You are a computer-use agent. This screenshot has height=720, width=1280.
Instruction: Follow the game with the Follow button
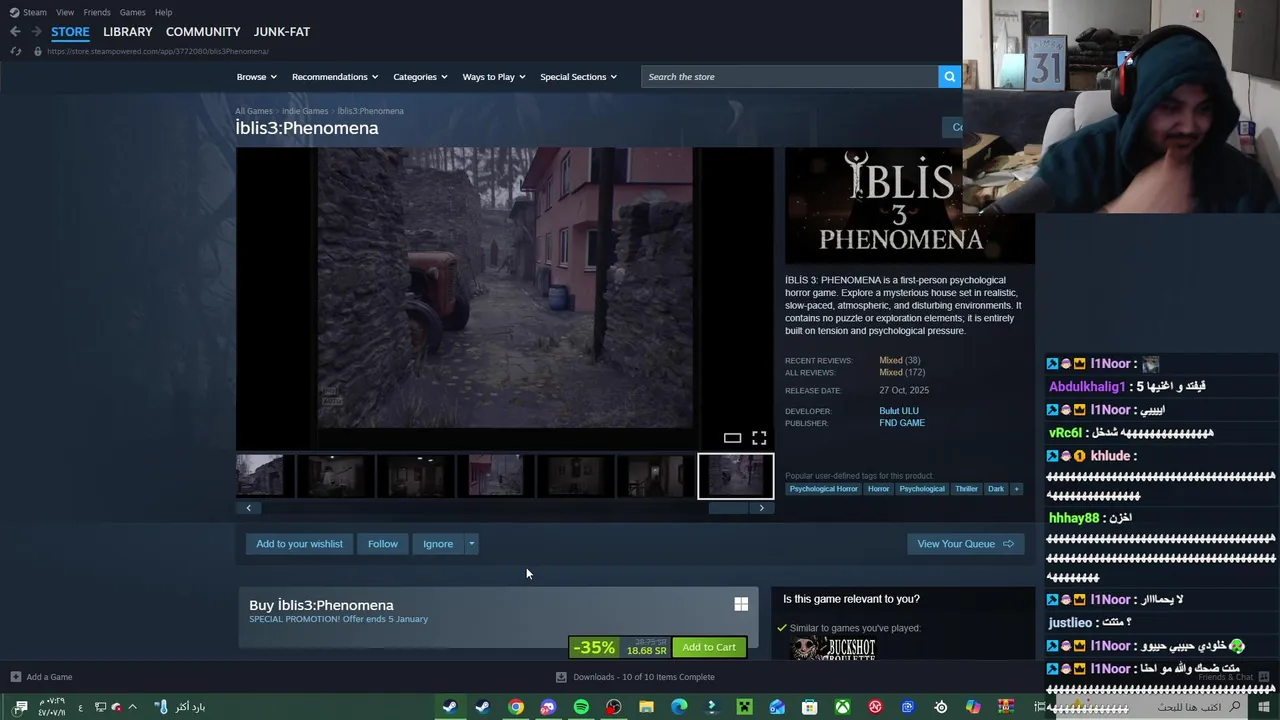(382, 544)
